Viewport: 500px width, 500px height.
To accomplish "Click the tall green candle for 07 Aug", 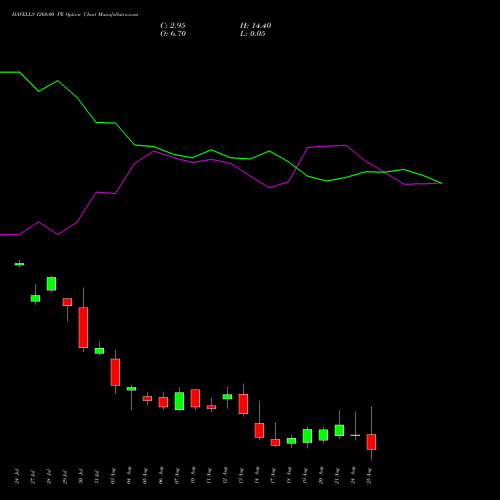I will [179, 401].
